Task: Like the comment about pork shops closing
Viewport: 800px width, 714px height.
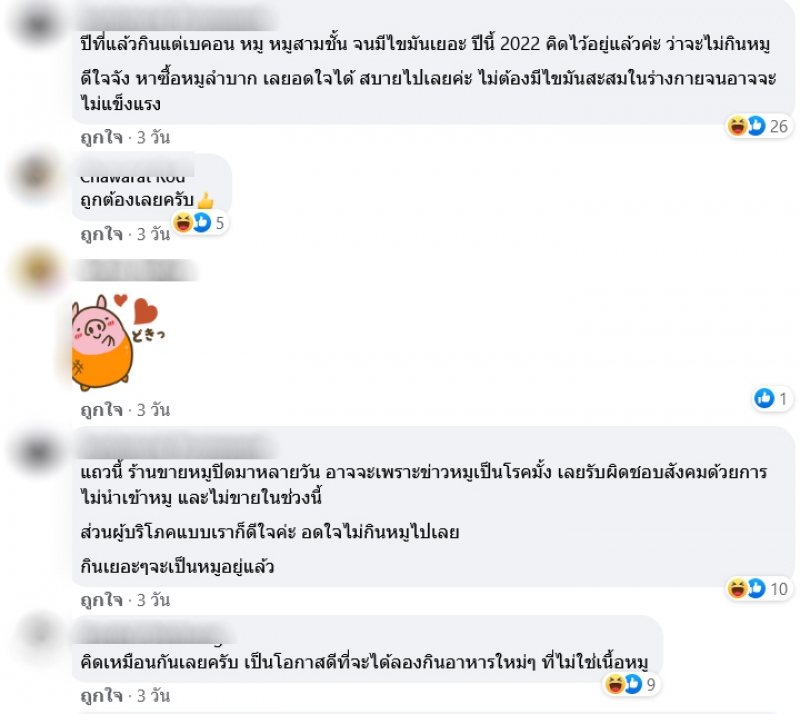Action: [102, 600]
